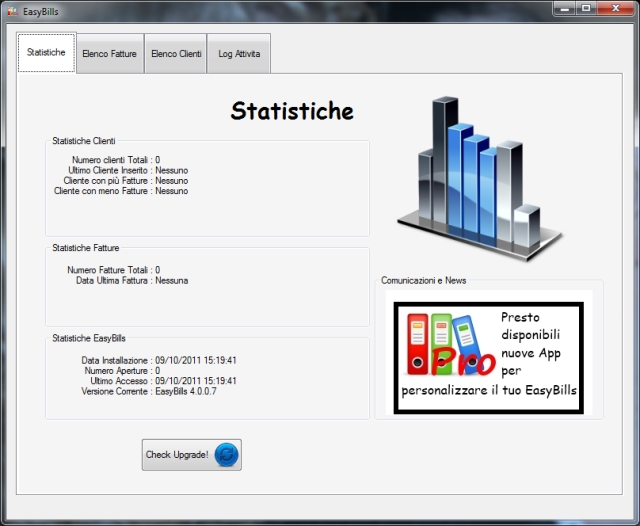Image resolution: width=640 pixels, height=526 pixels.
Task: Click 'Numero Aperture : 0' text
Action: coord(122,371)
